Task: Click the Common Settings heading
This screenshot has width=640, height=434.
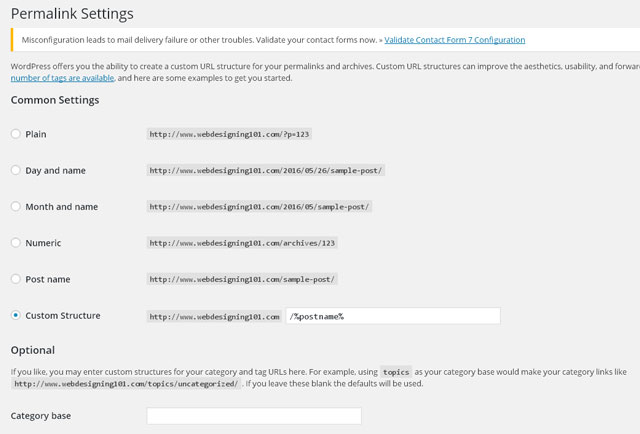Action: [55, 100]
